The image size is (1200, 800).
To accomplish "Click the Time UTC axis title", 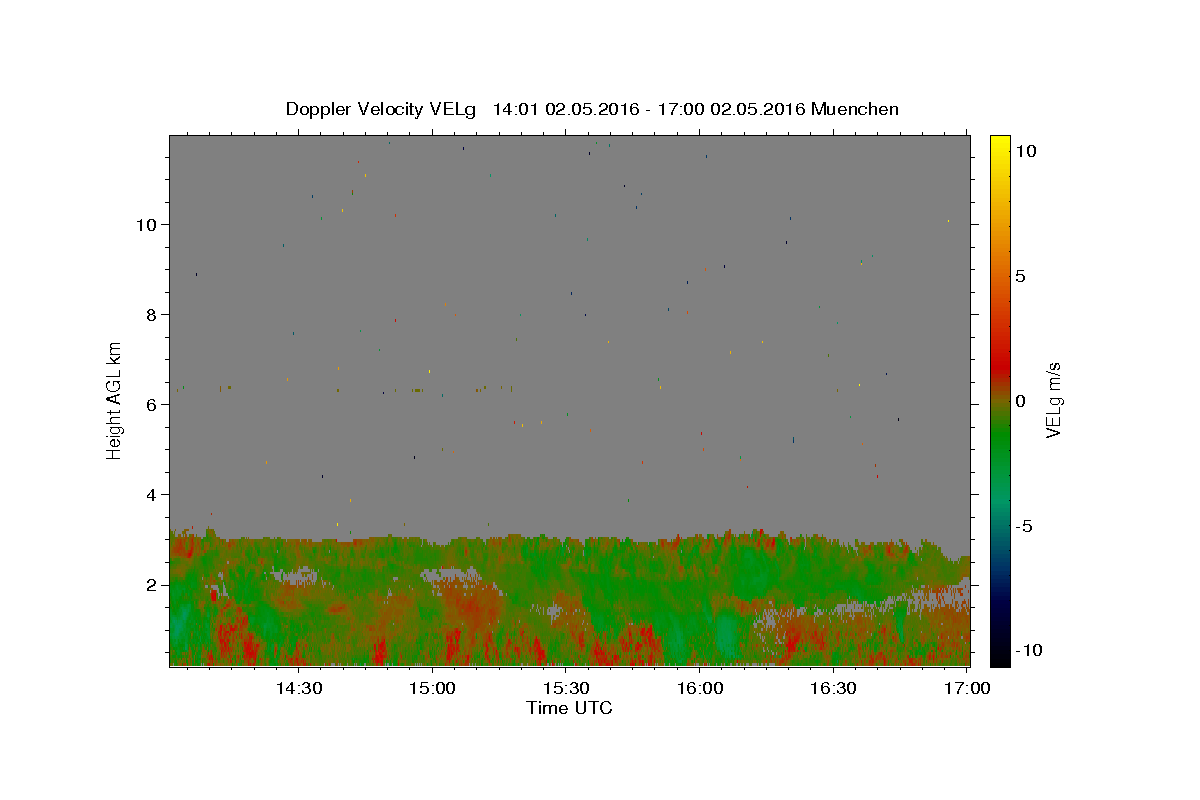I will 569,708.
